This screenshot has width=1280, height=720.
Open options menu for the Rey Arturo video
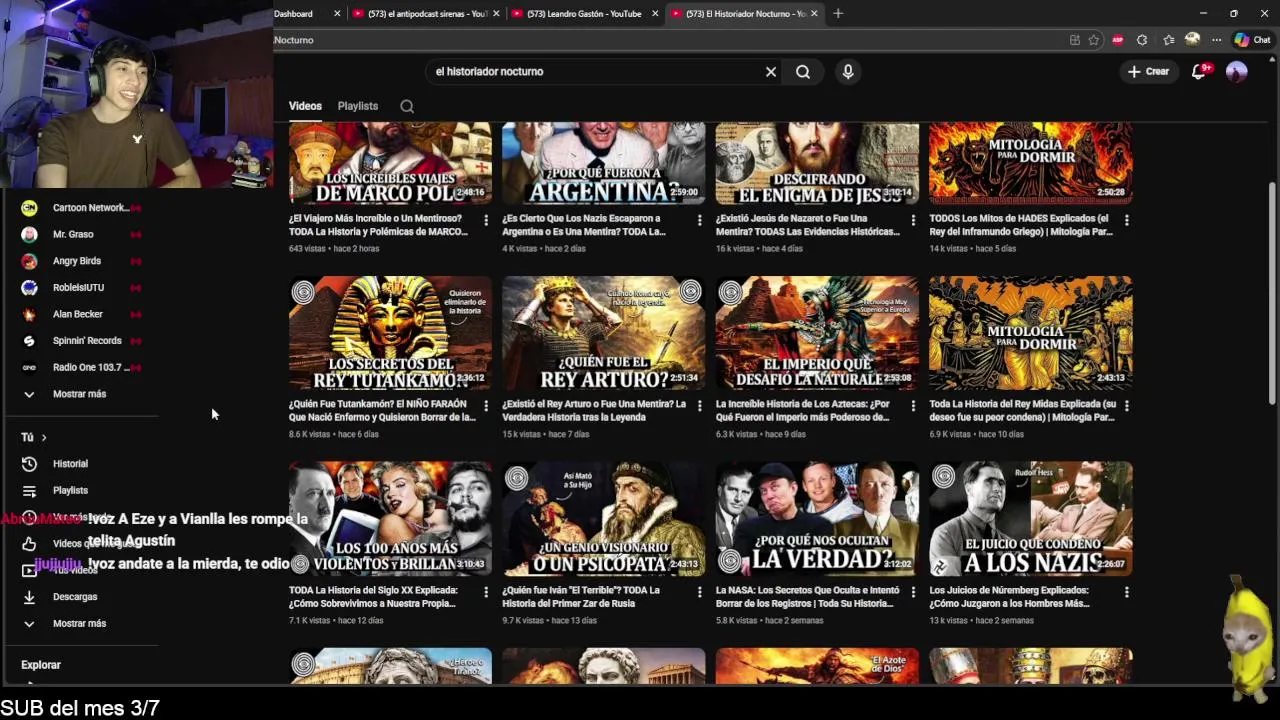[699, 406]
